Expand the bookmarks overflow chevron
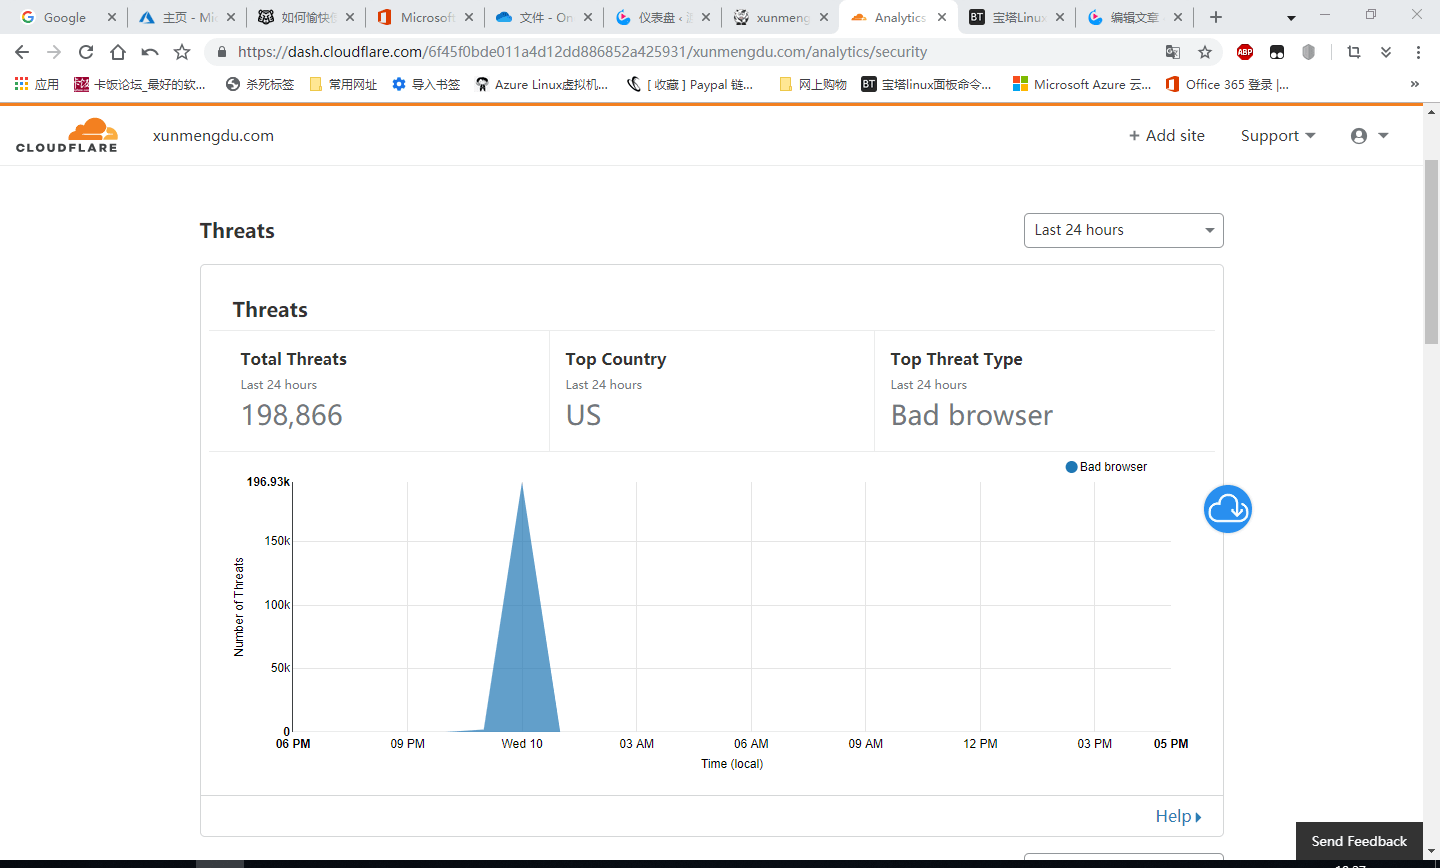This screenshot has height=868, width=1440. pyautogui.click(x=1415, y=84)
